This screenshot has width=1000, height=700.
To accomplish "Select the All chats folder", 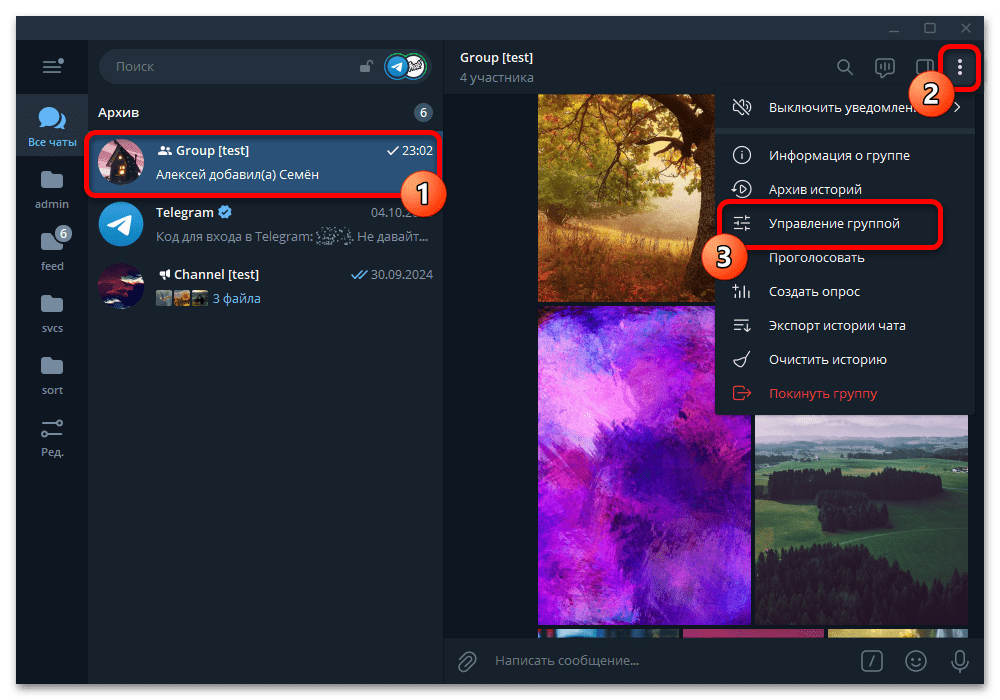I will pos(52,126).
